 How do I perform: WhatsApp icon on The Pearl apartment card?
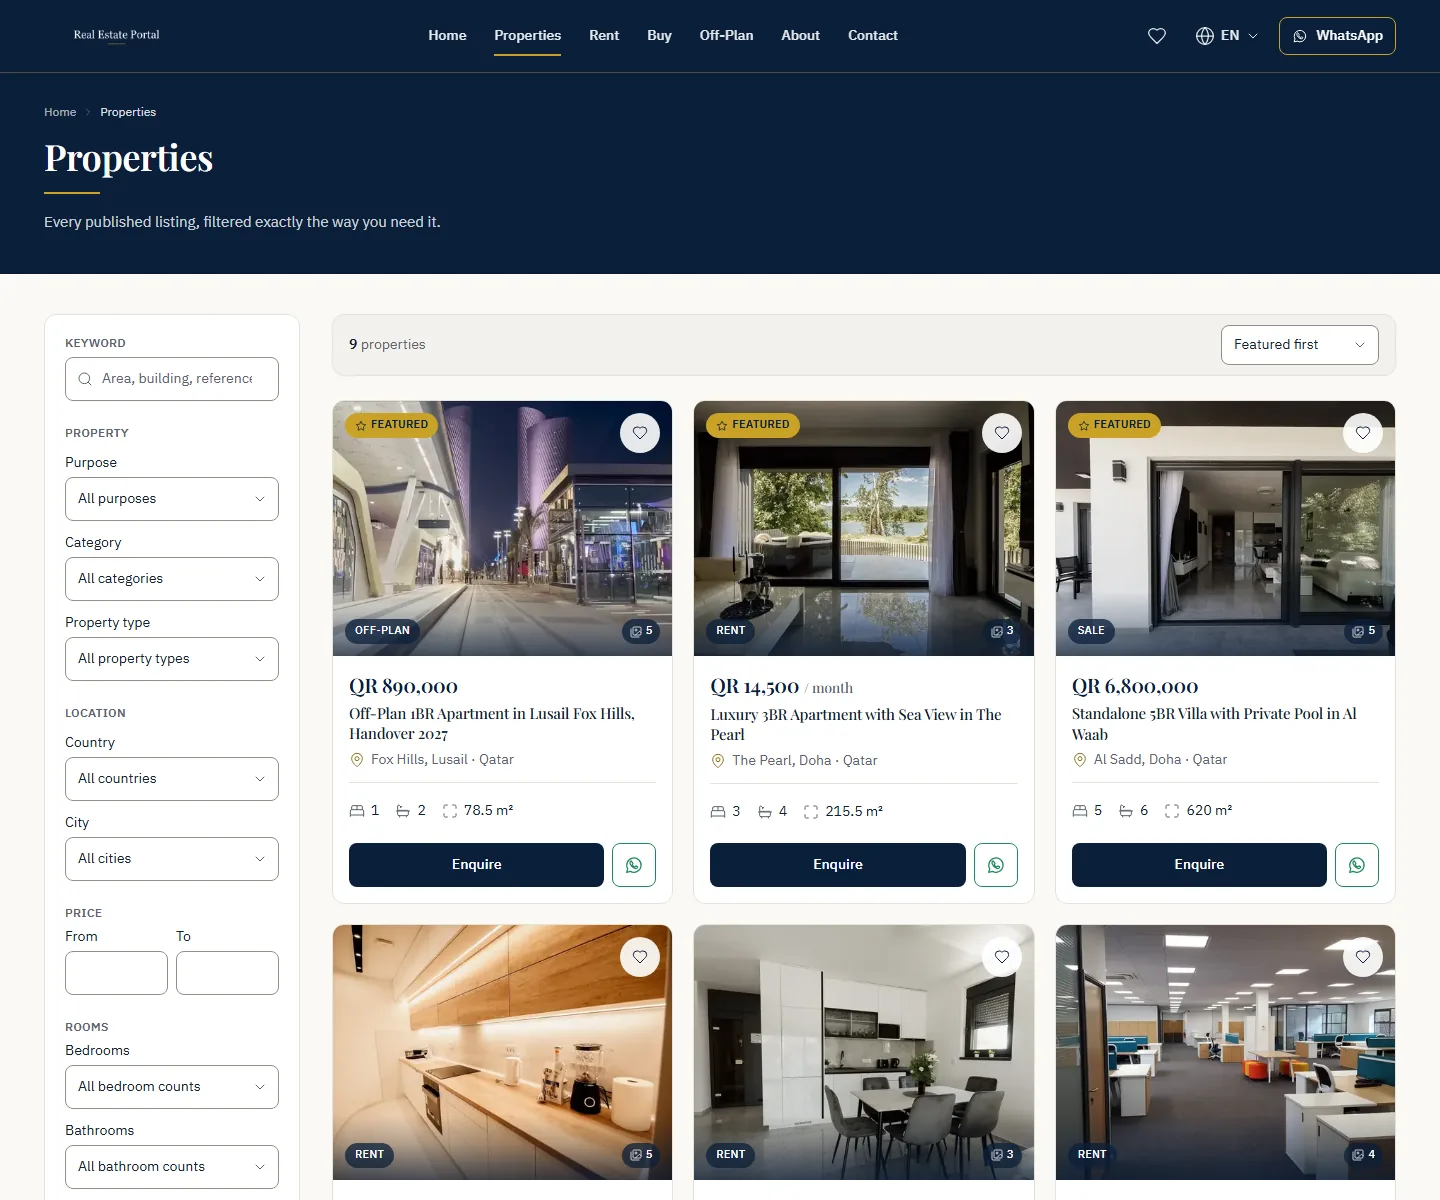click(x=996, y=865)
